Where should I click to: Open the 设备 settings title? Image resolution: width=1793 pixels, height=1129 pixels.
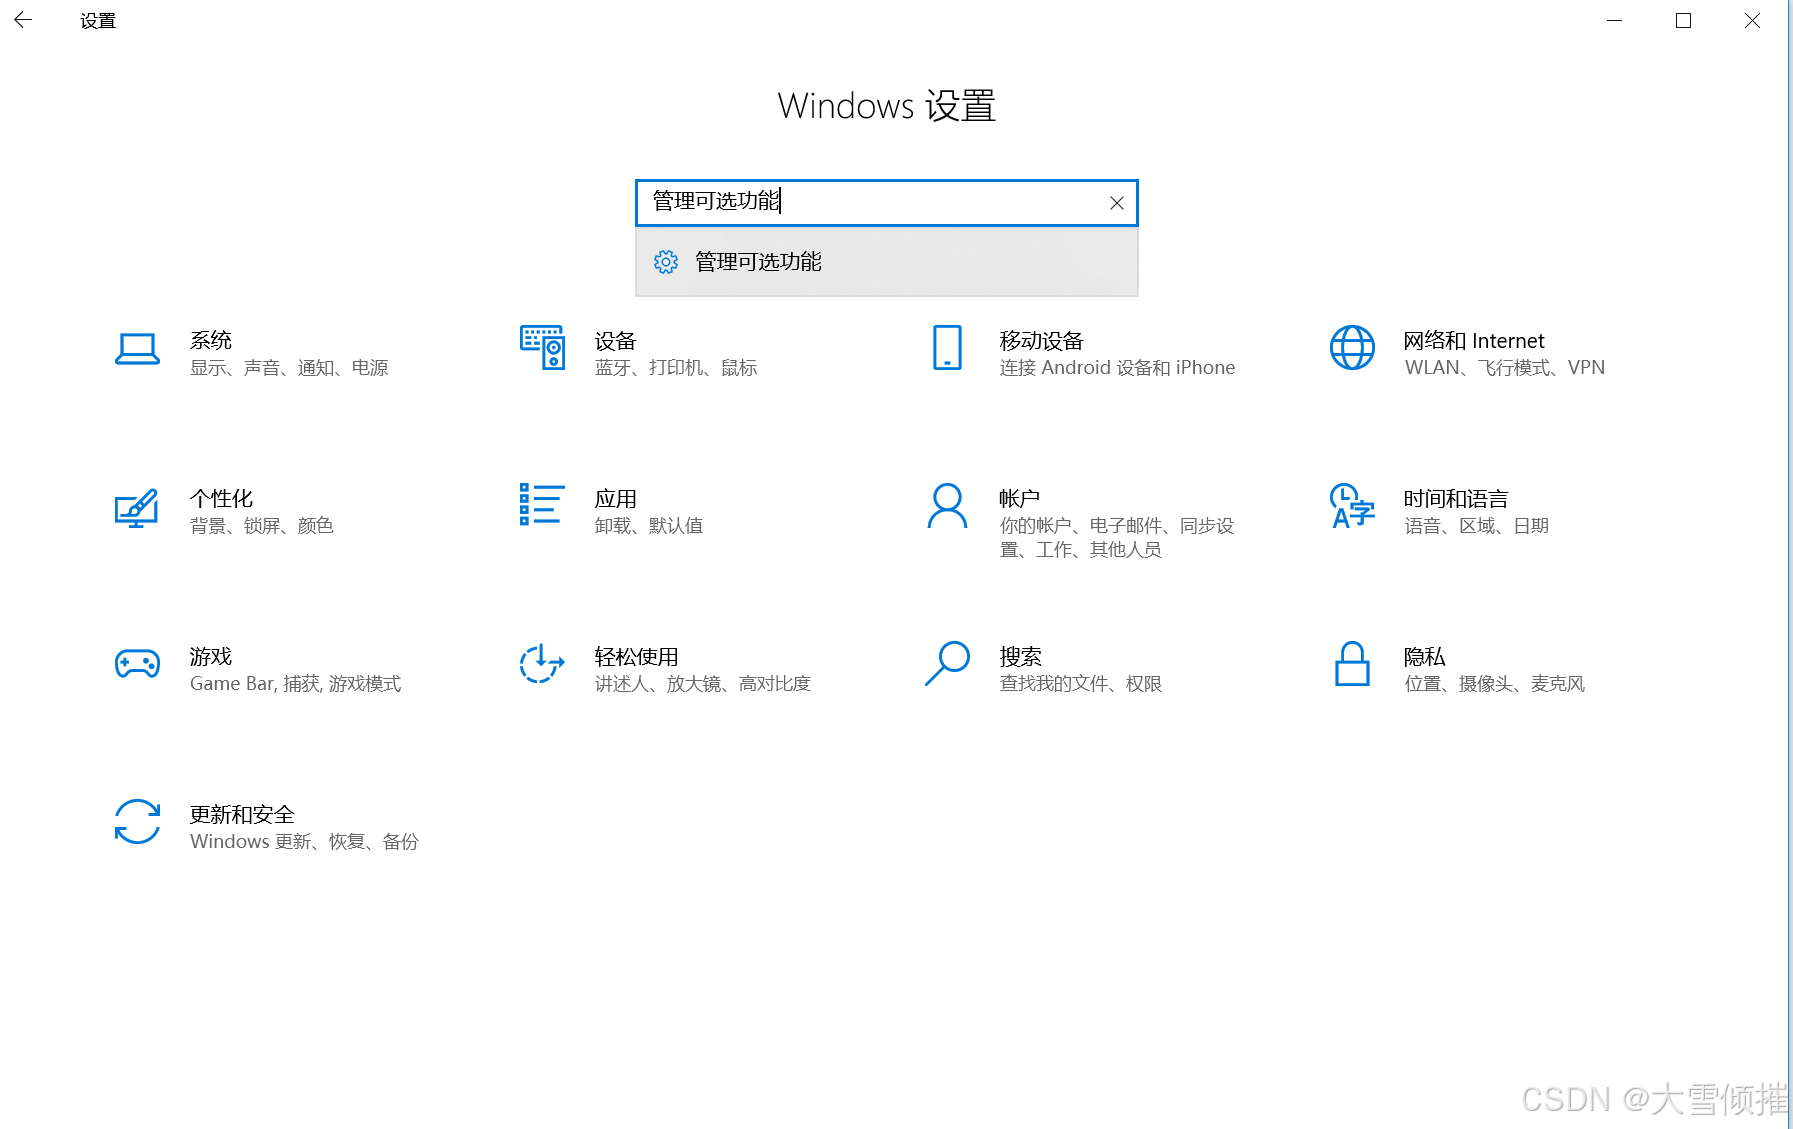616,340
